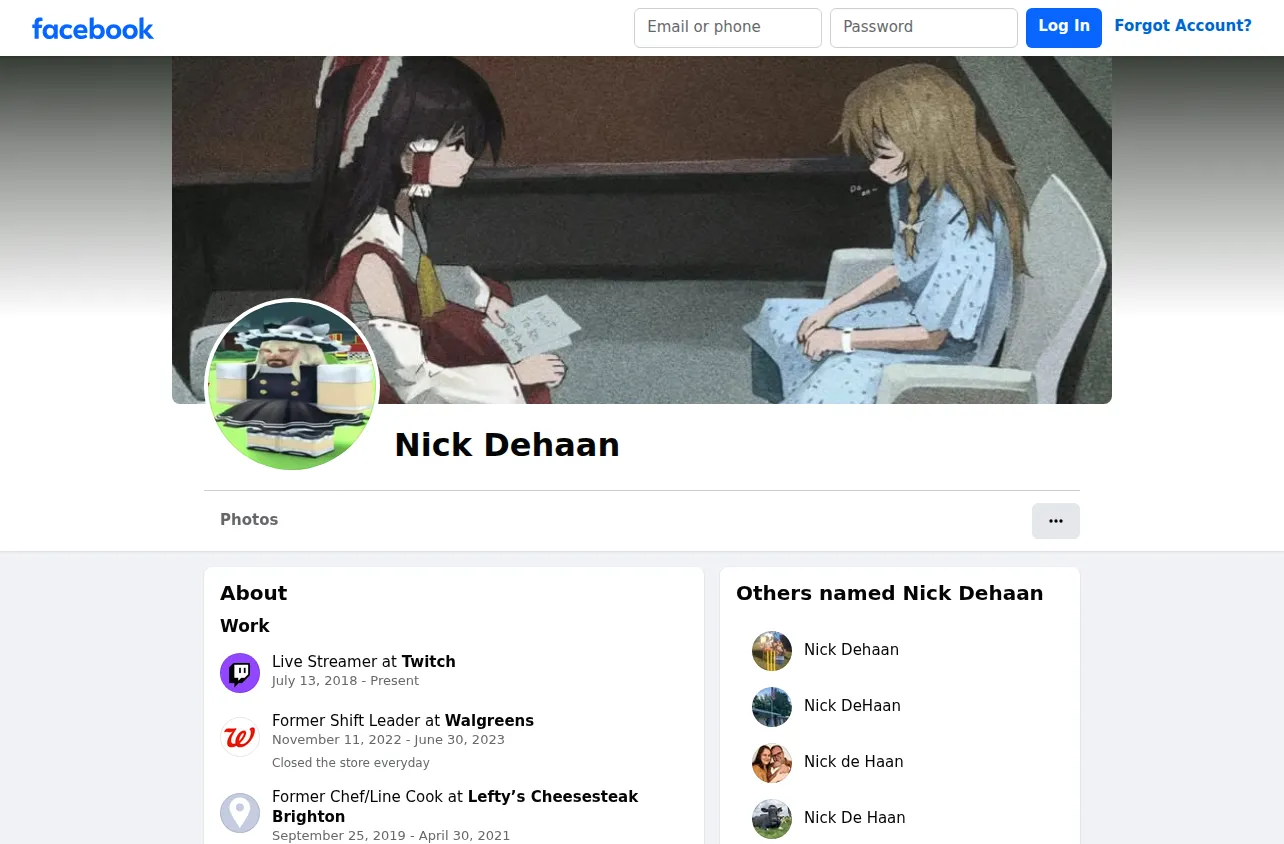Open the 'Nick DeHaan' name link

(x=852, y=706)
